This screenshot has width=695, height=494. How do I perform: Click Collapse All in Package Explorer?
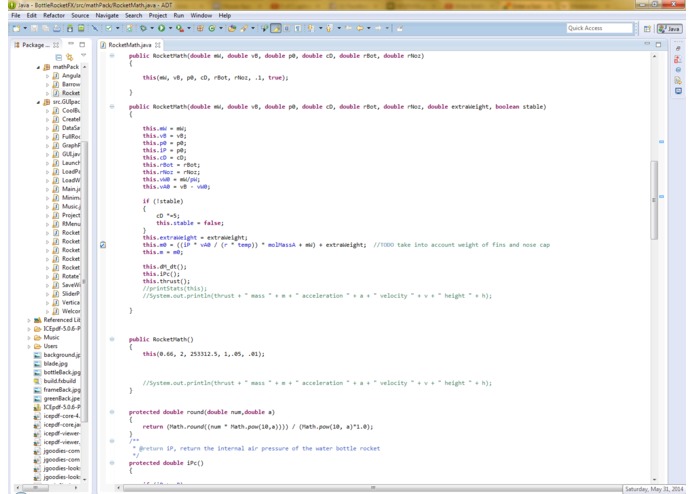point(59,57)
